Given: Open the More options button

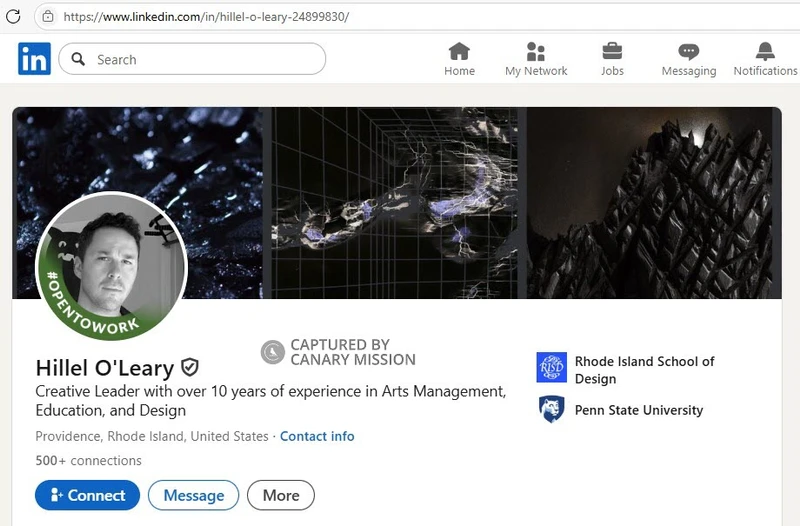Looking at the screenshot, I should (281, 495).
